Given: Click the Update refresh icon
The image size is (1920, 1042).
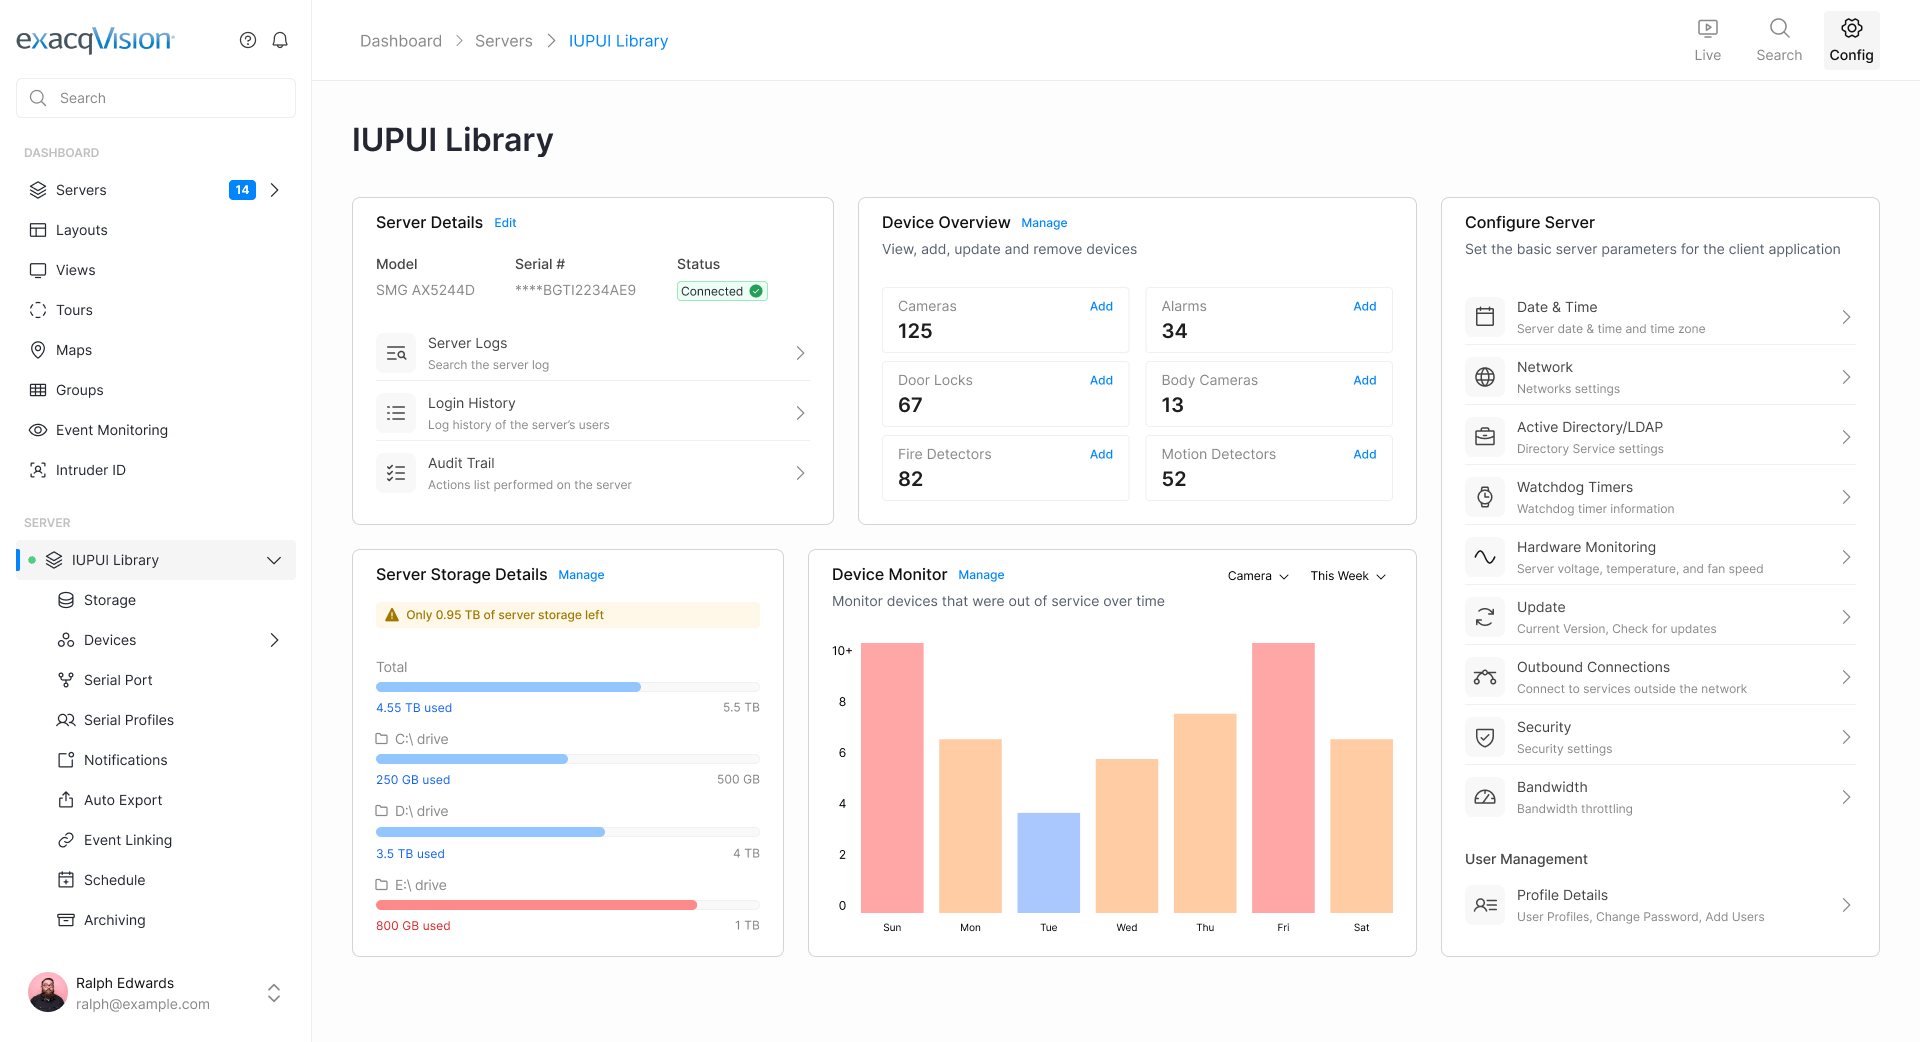Looking at the screenshot, I should 1485,617.
